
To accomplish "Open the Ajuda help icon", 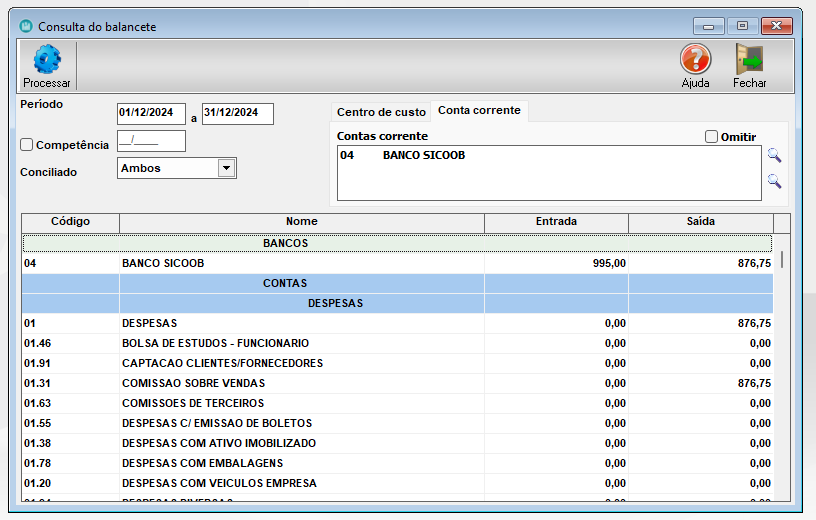I will pos(695,60).
